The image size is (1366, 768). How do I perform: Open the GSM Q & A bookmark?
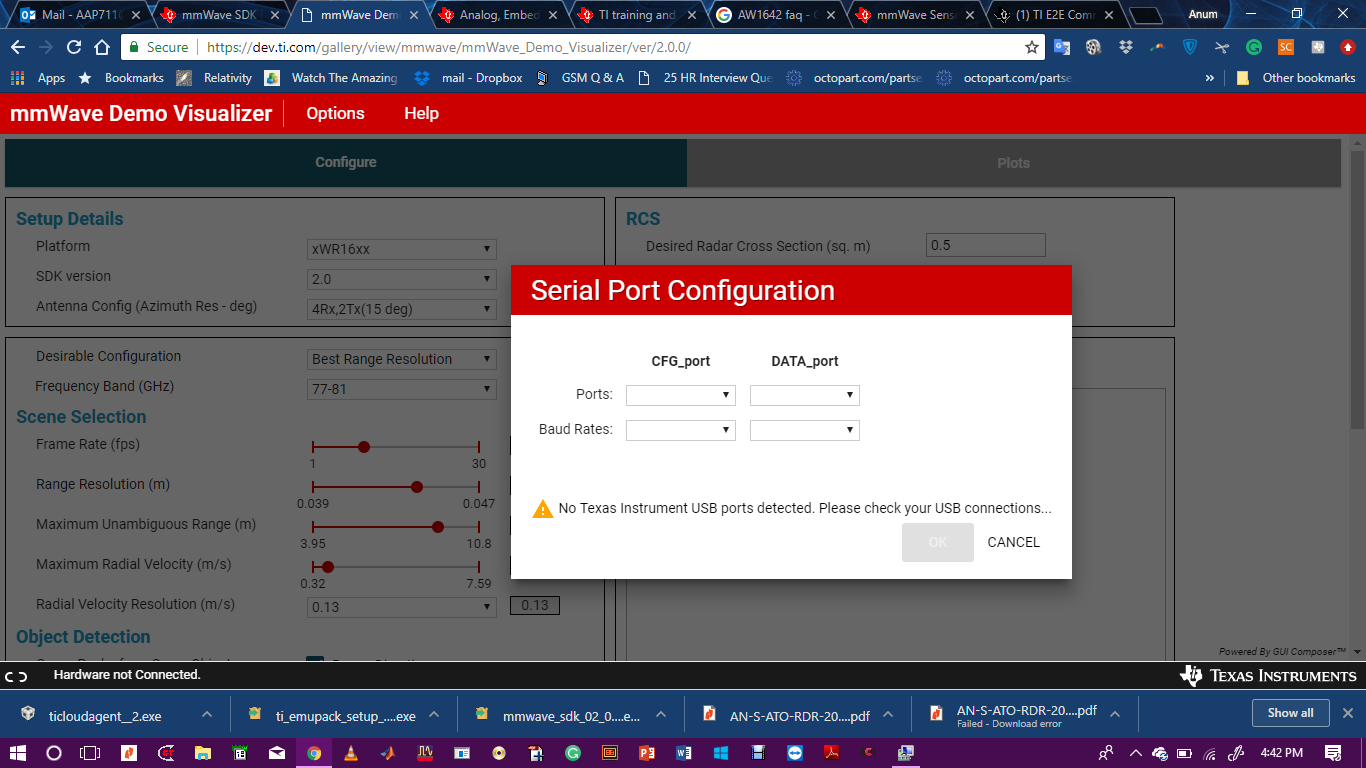579,78
